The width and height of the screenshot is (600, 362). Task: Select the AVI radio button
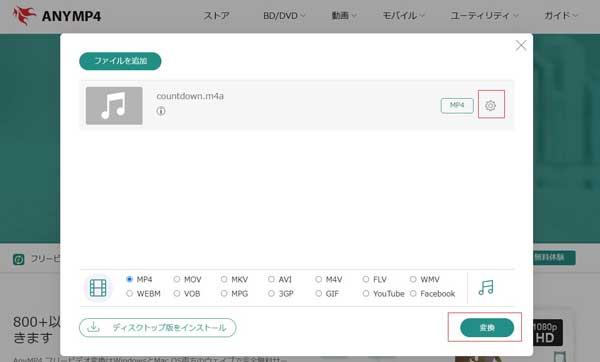[x=271, y=279]
